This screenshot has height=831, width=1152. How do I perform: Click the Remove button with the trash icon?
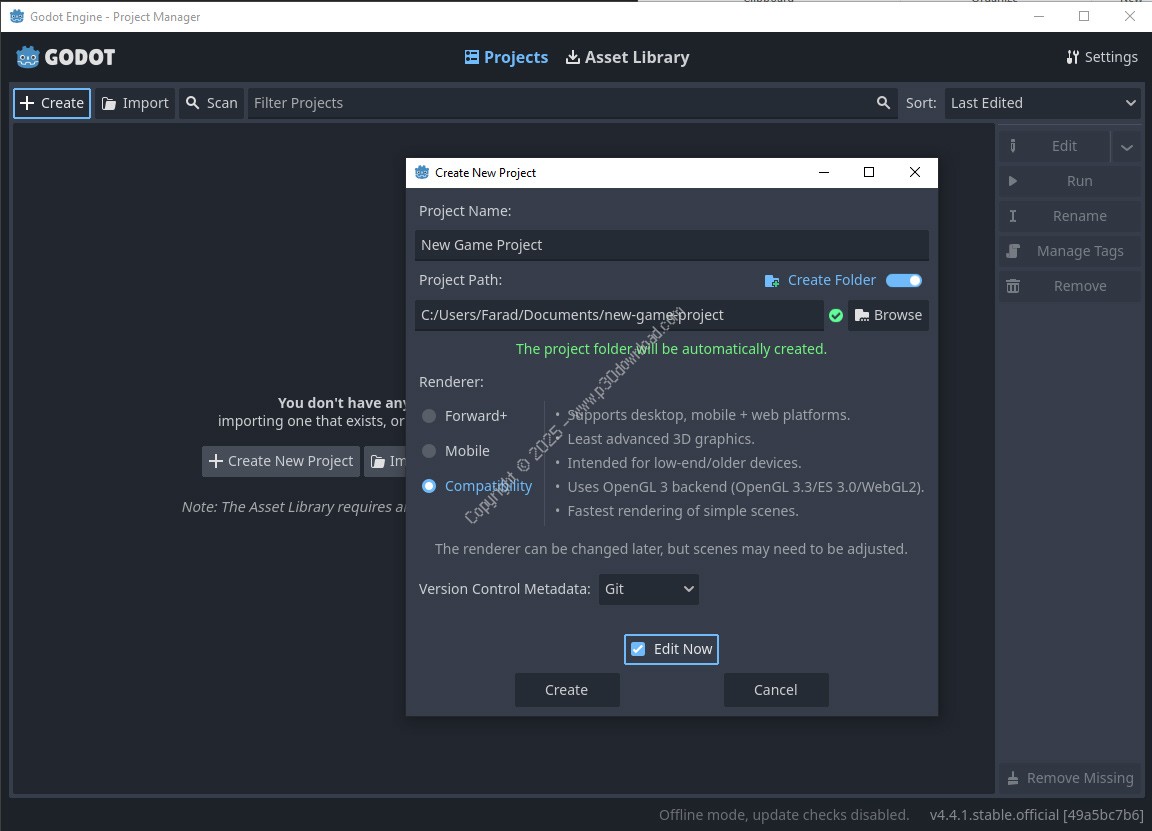coord(1070,286)
